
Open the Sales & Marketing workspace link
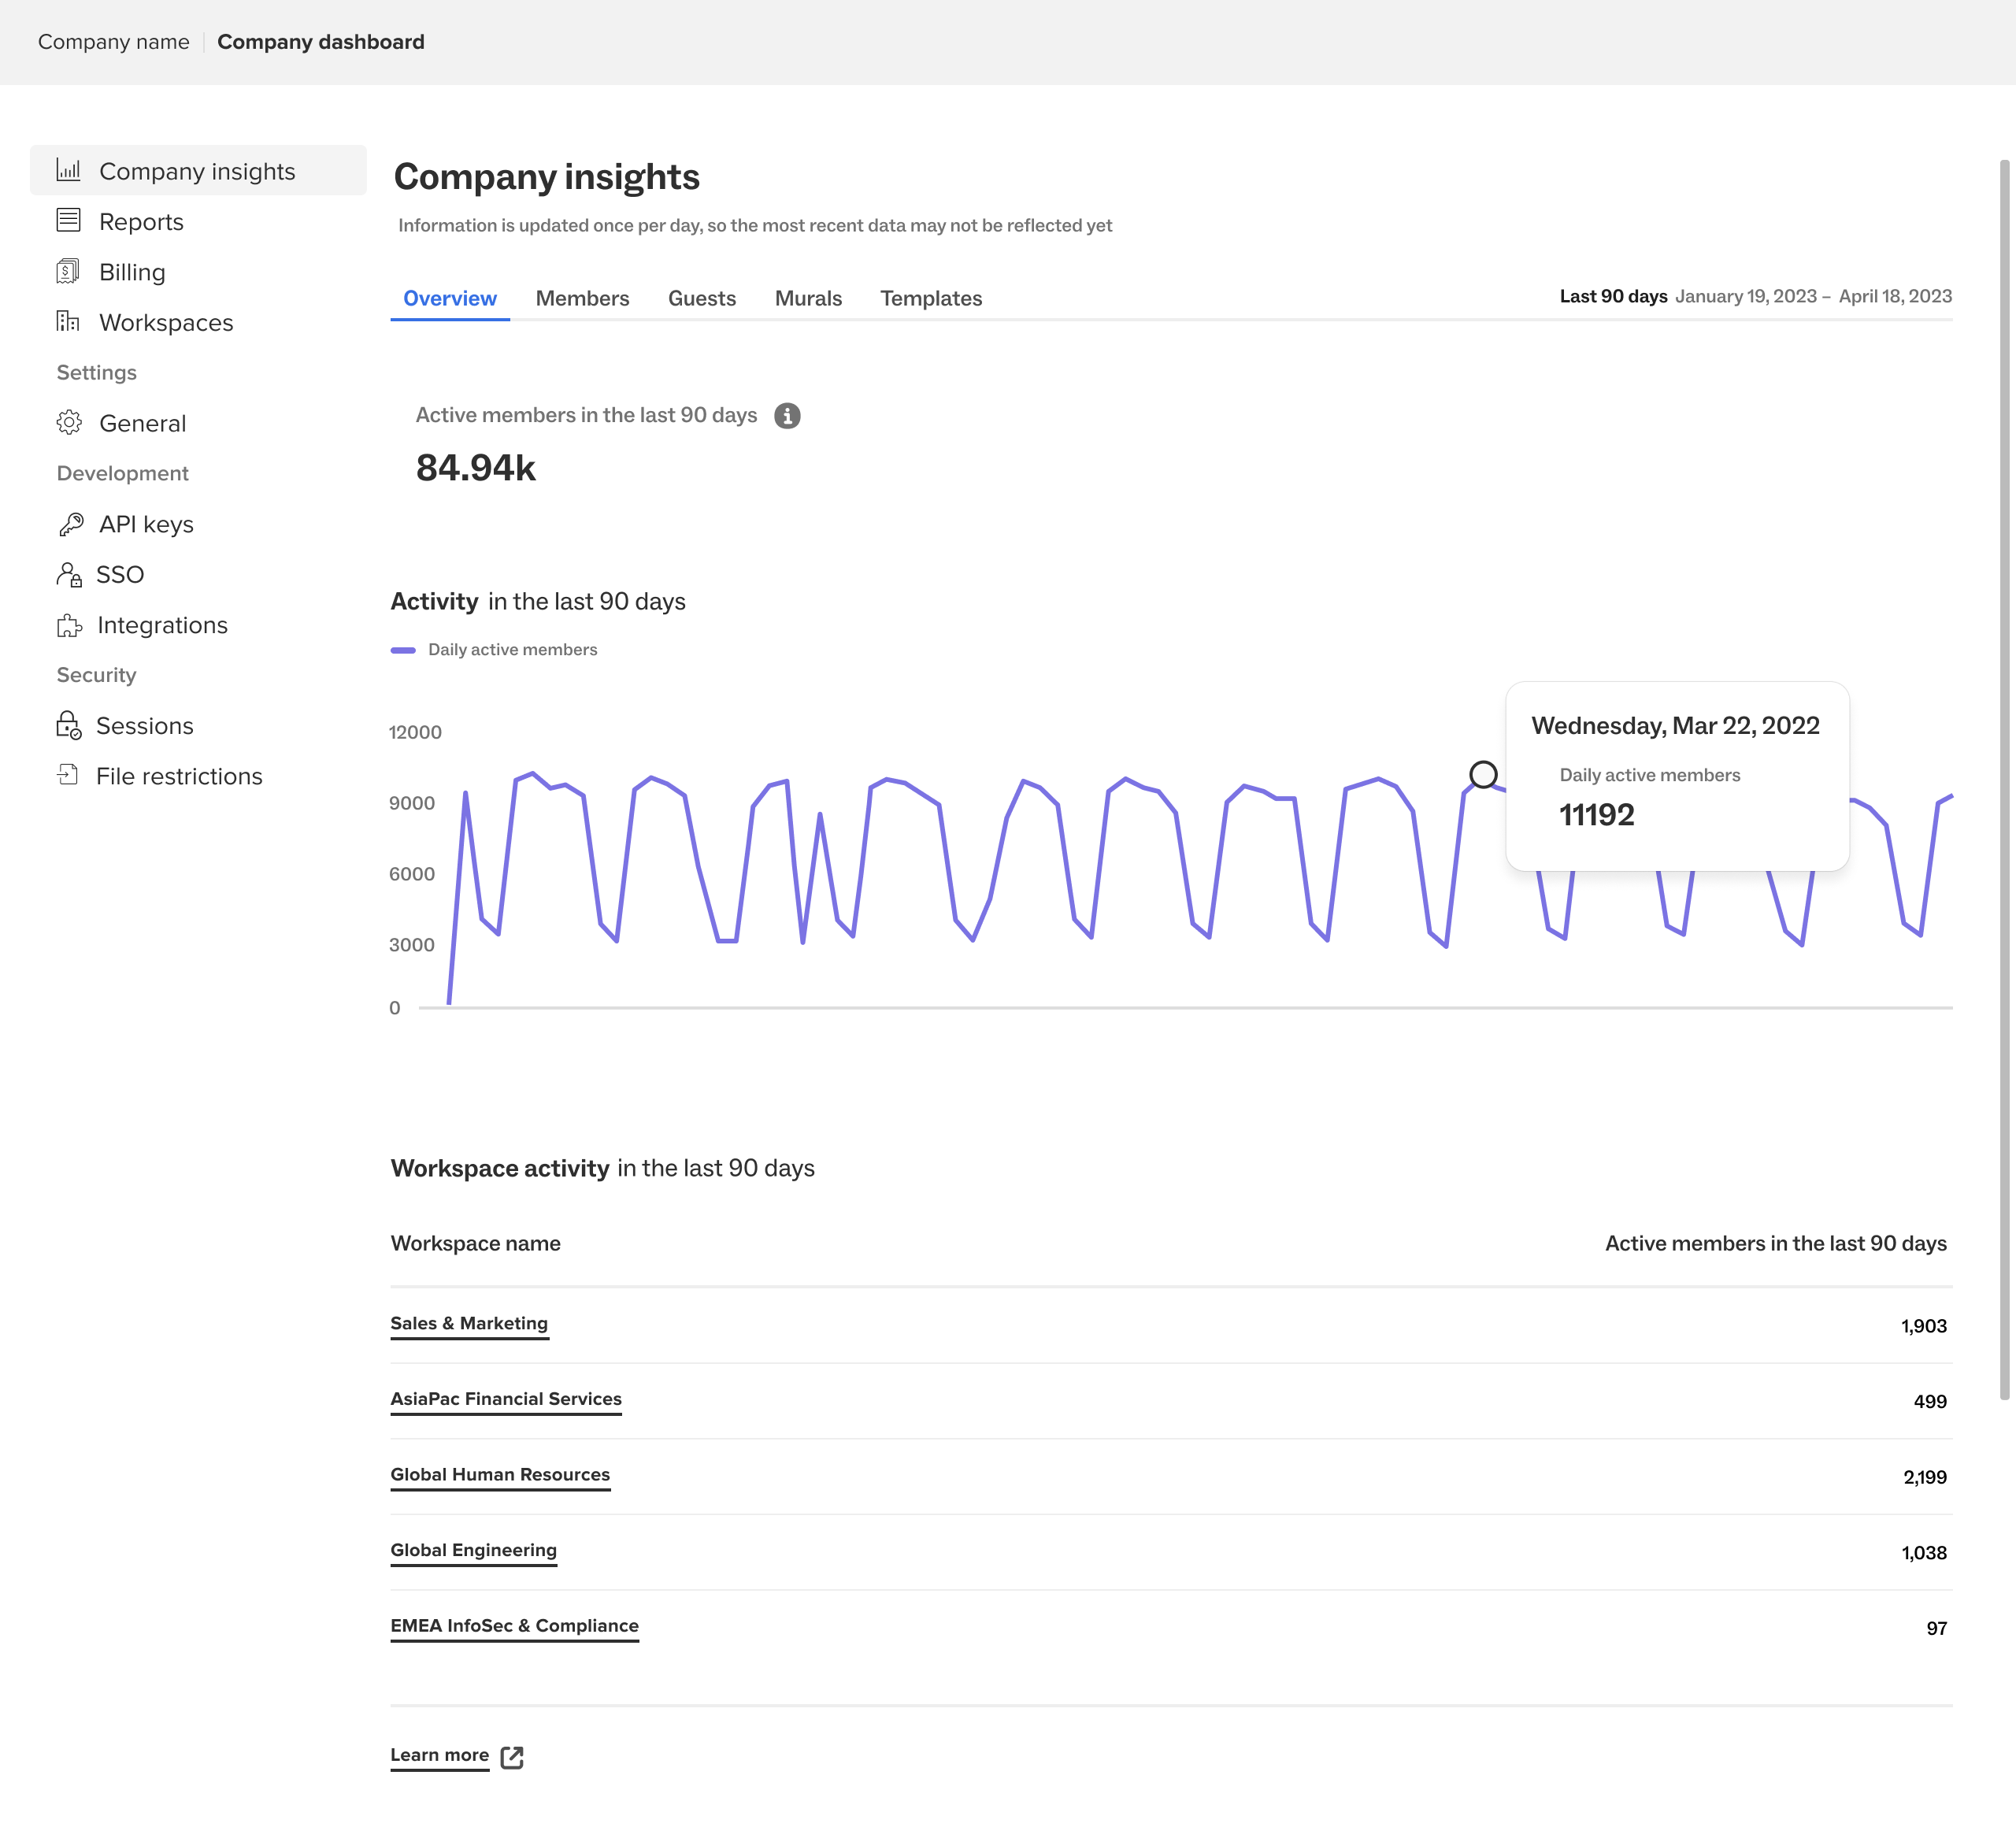(x=469, y=1323)
